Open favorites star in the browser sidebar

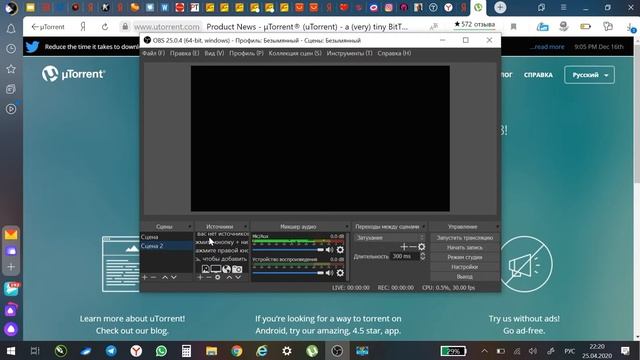click(x=11, y=69)
